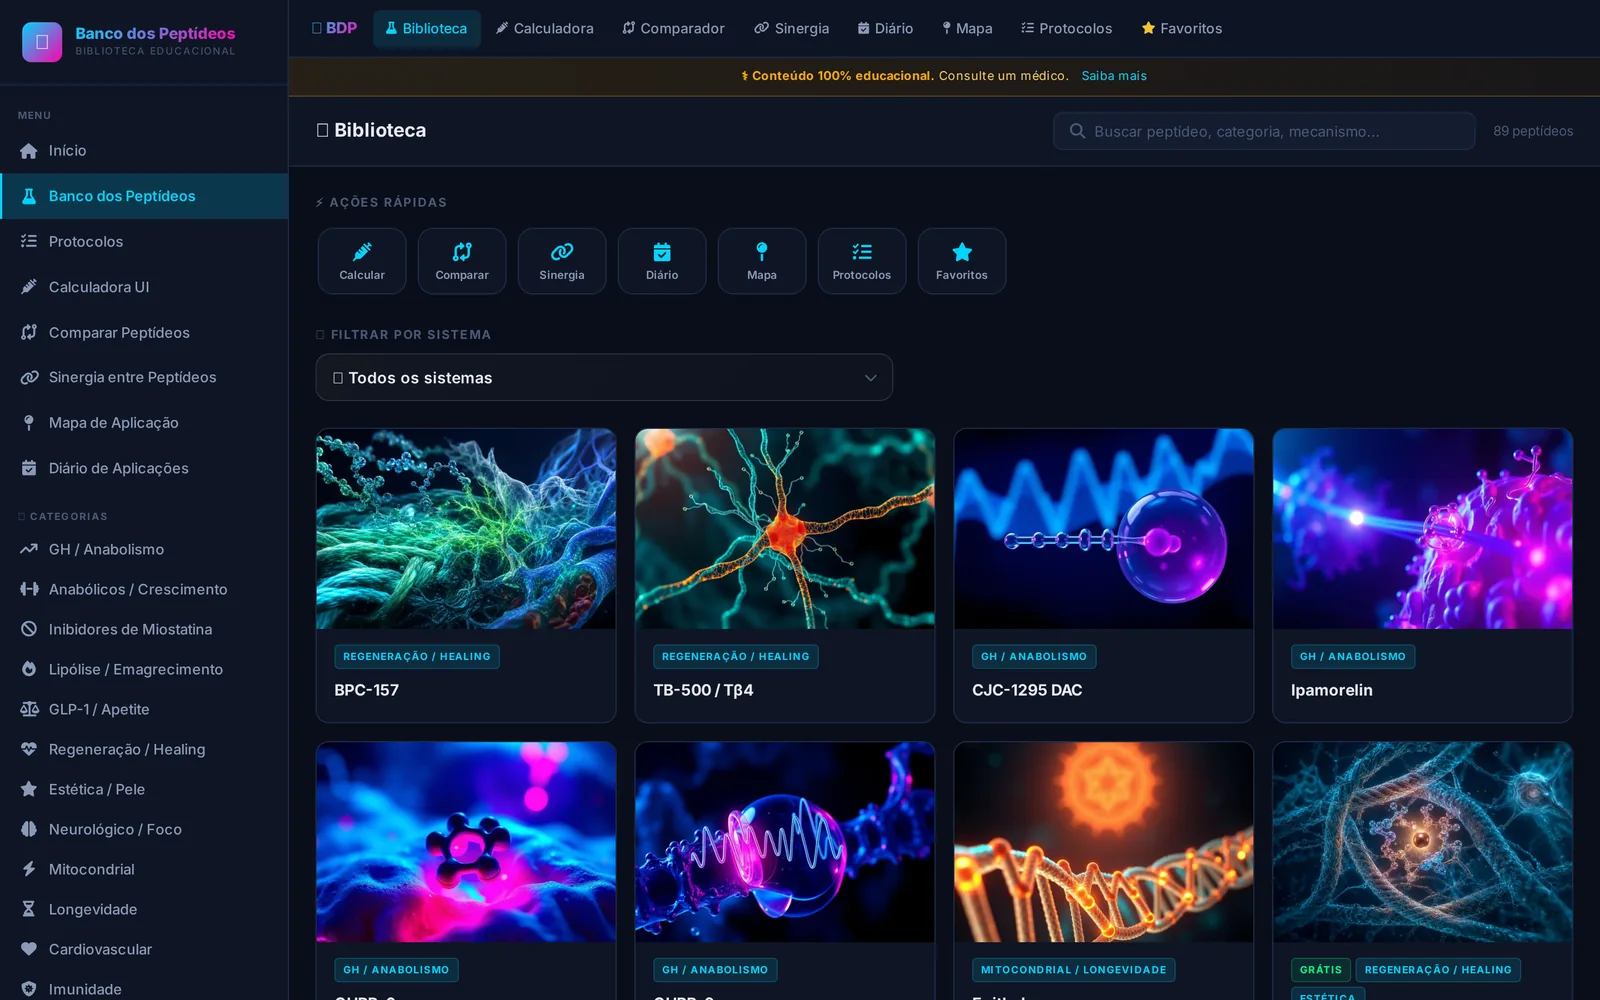Image resolution: width=1600 pixels, height=1000 pixels.
Task: Click the Mitocondrial / Longevidade tag
Action: coord(1073,969)
